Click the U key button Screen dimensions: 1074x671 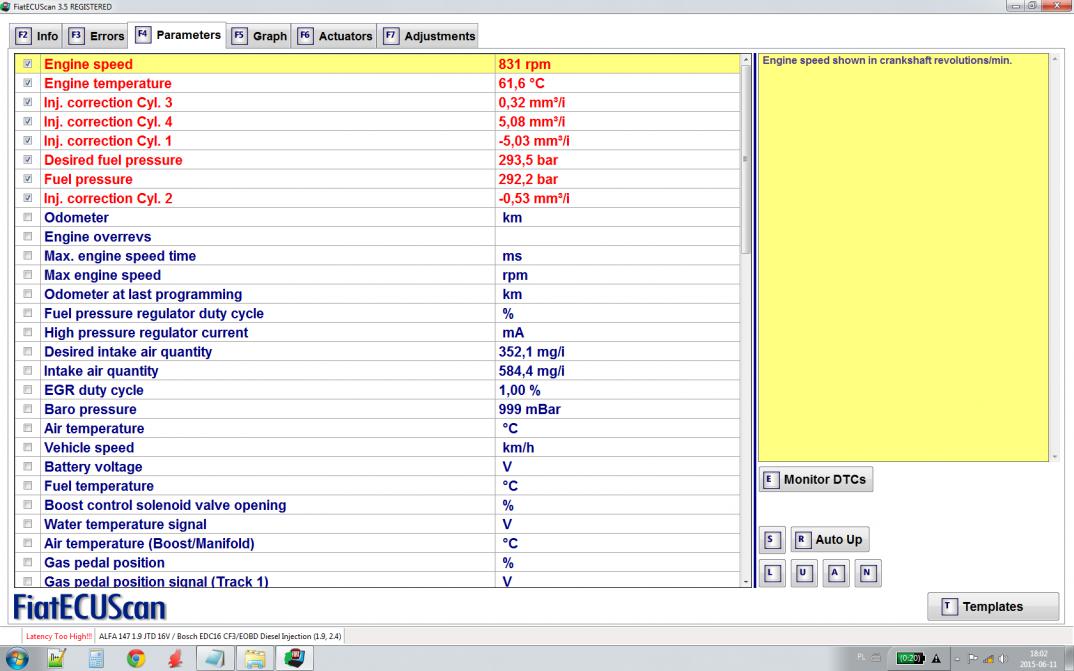point(803,573)
